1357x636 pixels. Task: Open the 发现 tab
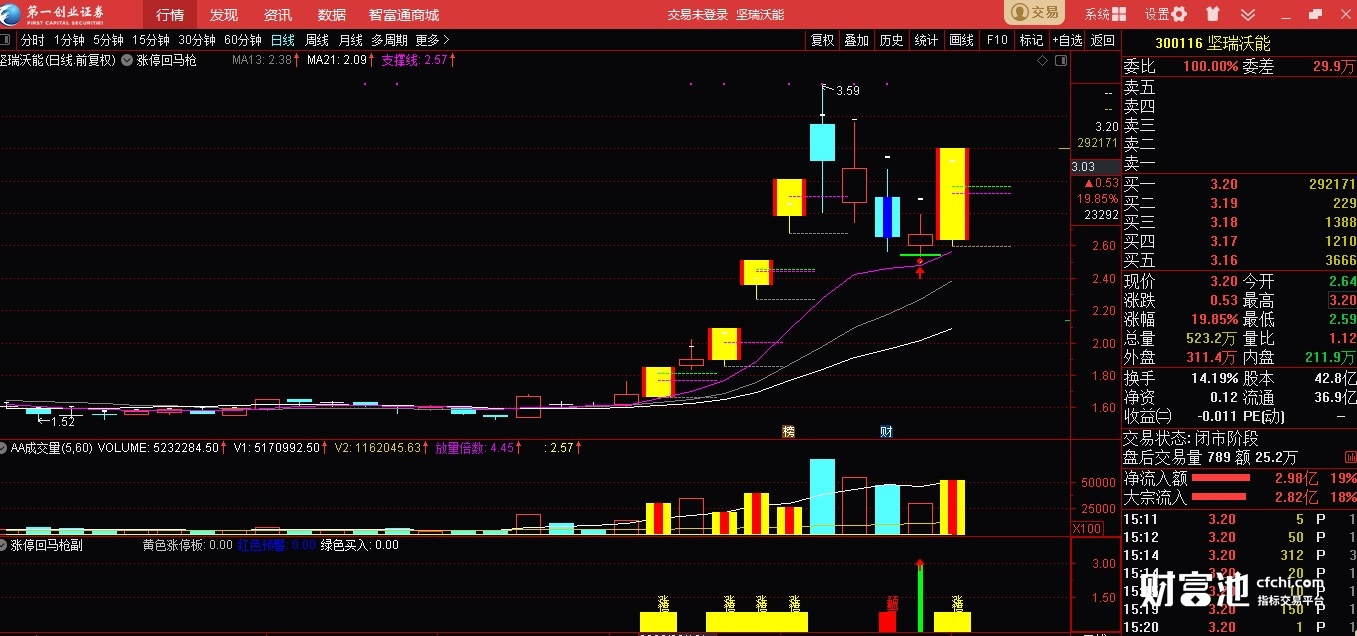[224, 14]
